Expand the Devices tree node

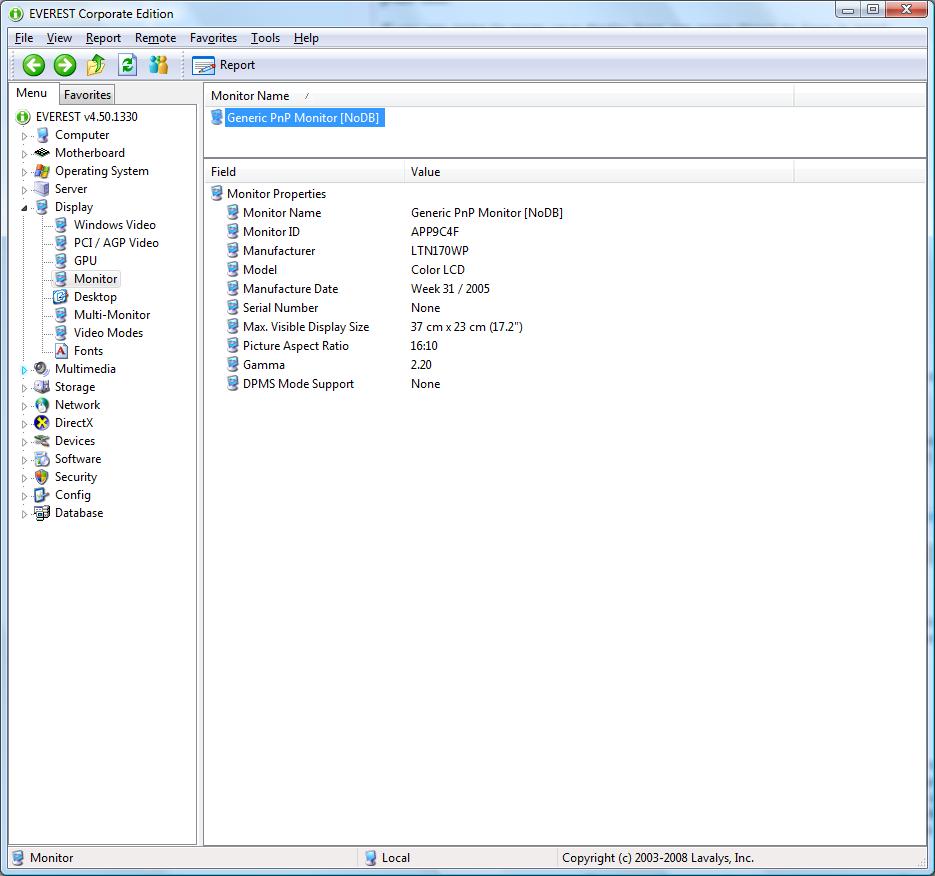[x=24, y=442]
